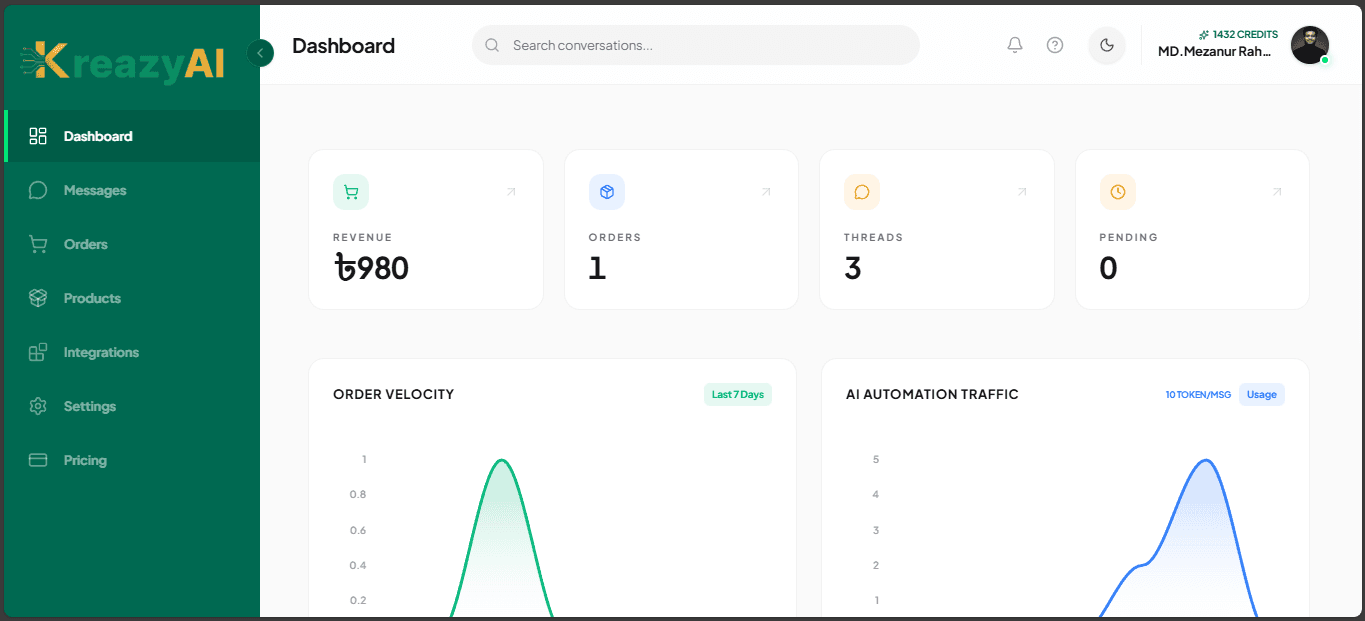Open Revenue card arrow link
The height and width of the screenshot is (621, 1365).
tap(511, 192)
